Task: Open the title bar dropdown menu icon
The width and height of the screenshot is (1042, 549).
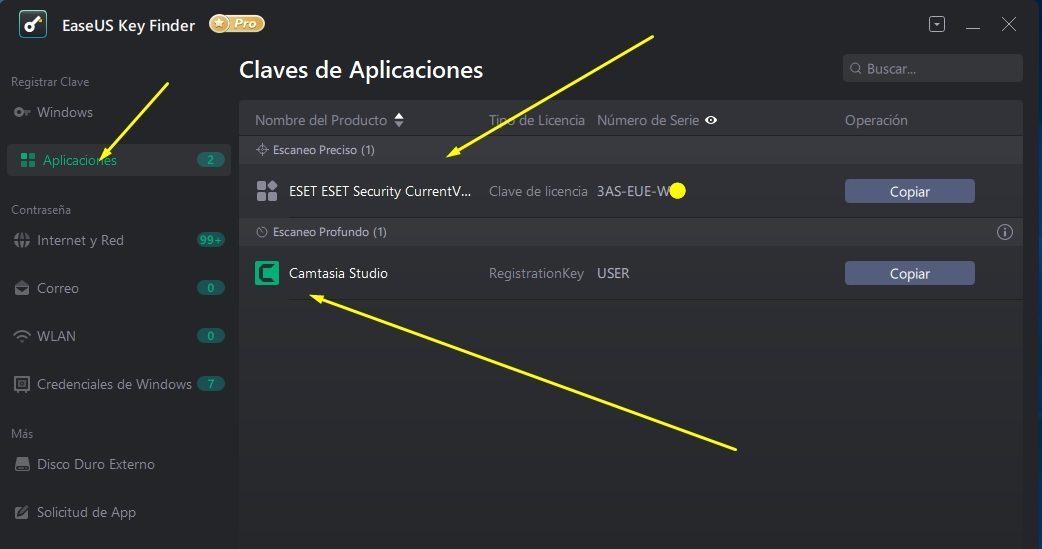Action: [936, 25]
